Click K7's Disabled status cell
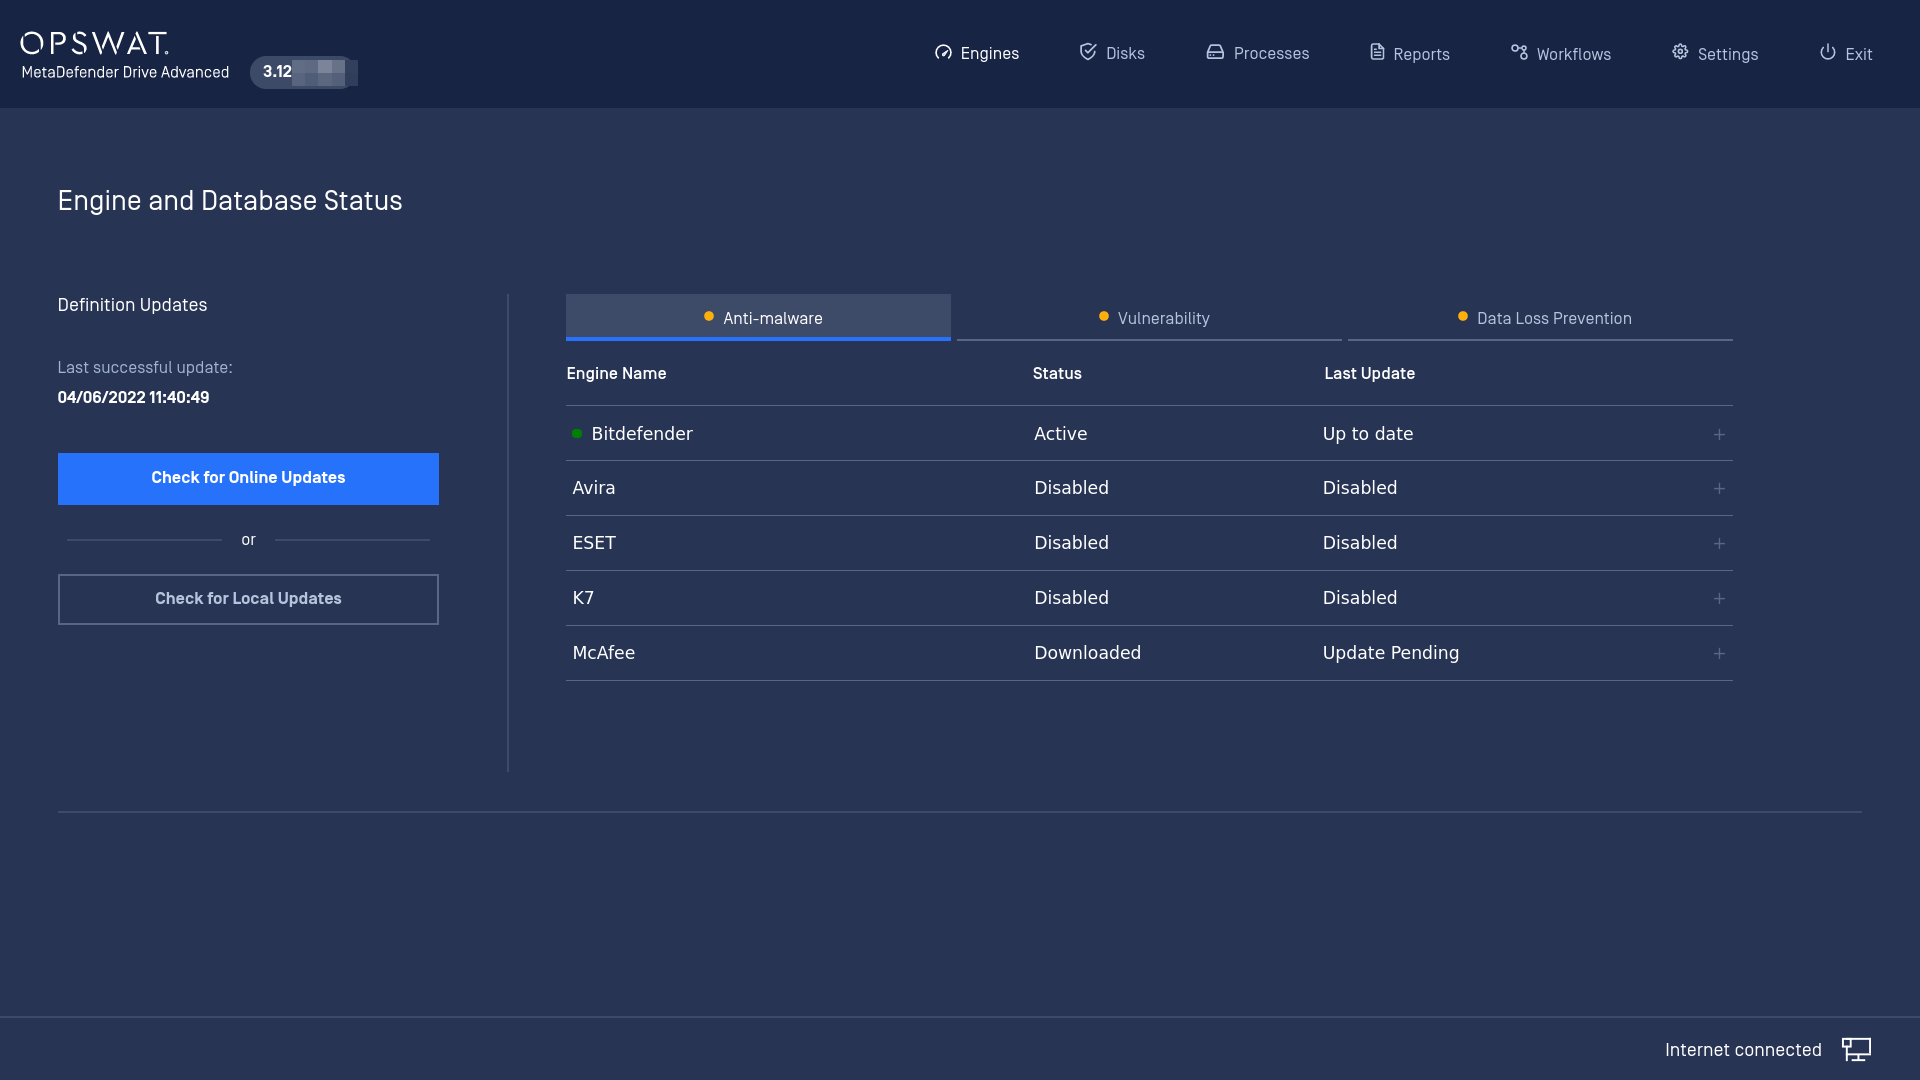 1071,598
